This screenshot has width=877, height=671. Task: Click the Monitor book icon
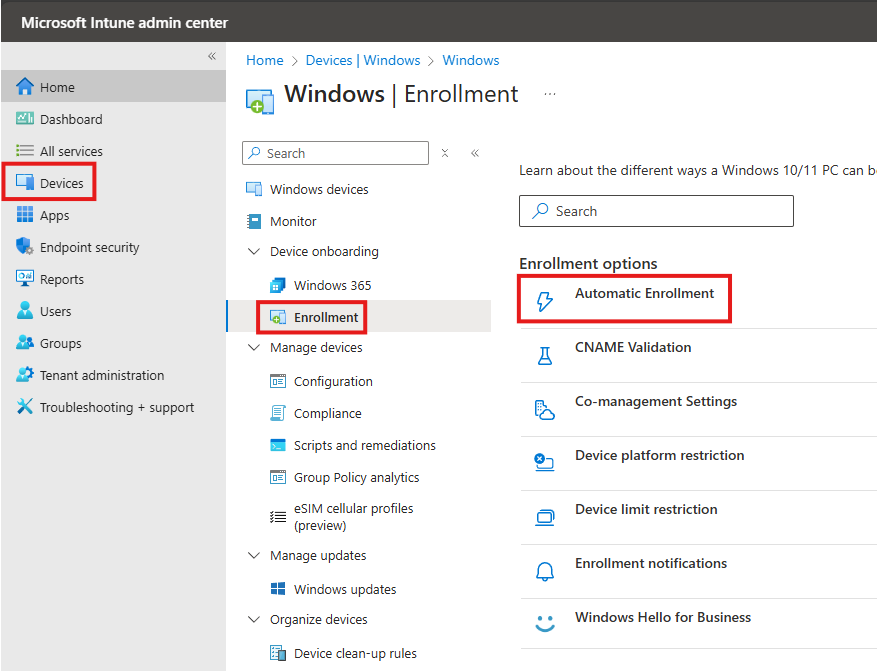(x=254, y=221)
